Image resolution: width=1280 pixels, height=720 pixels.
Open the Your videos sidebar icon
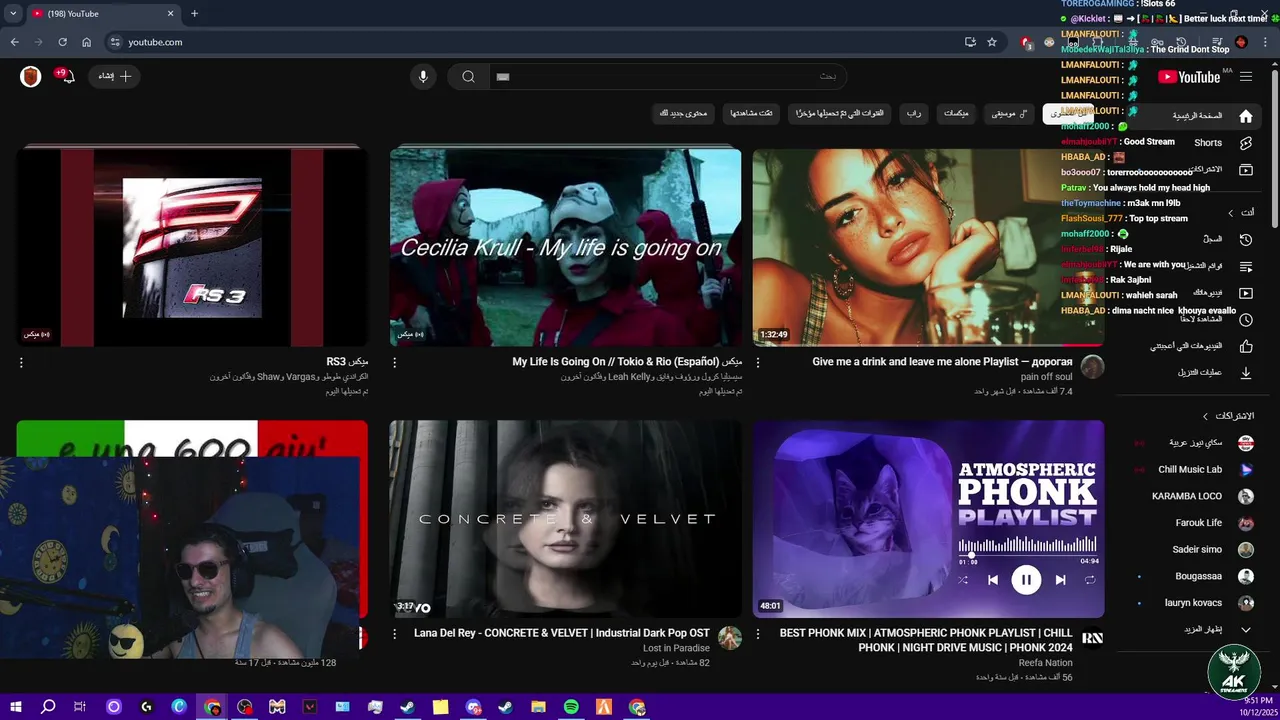point(1245,293)
